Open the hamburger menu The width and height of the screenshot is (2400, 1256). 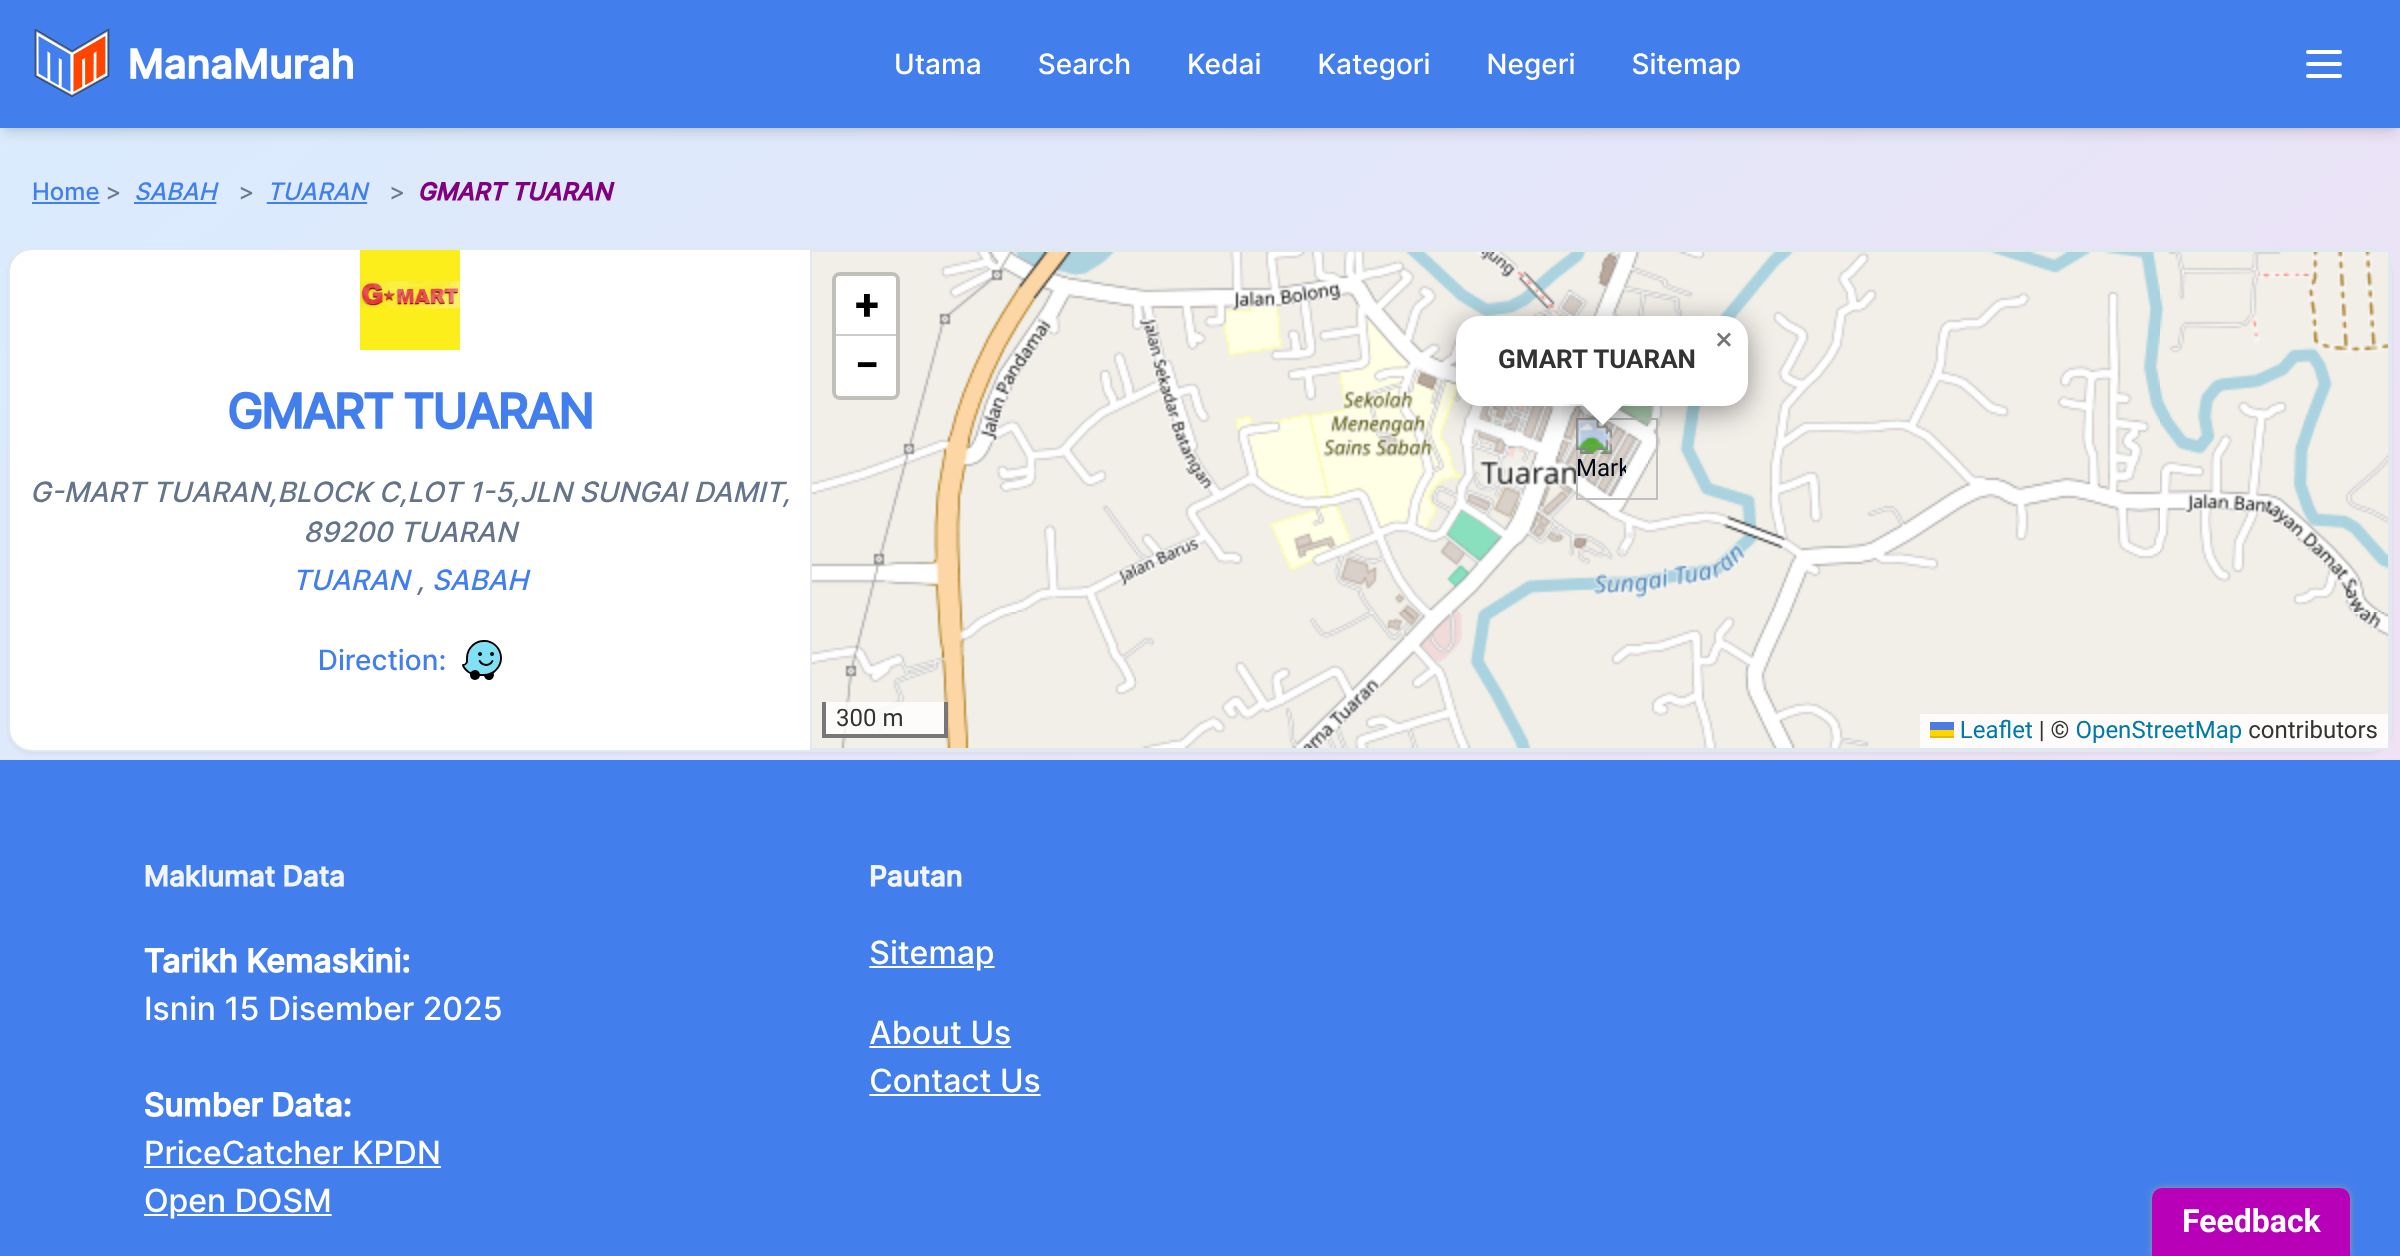pos(2323,64)
